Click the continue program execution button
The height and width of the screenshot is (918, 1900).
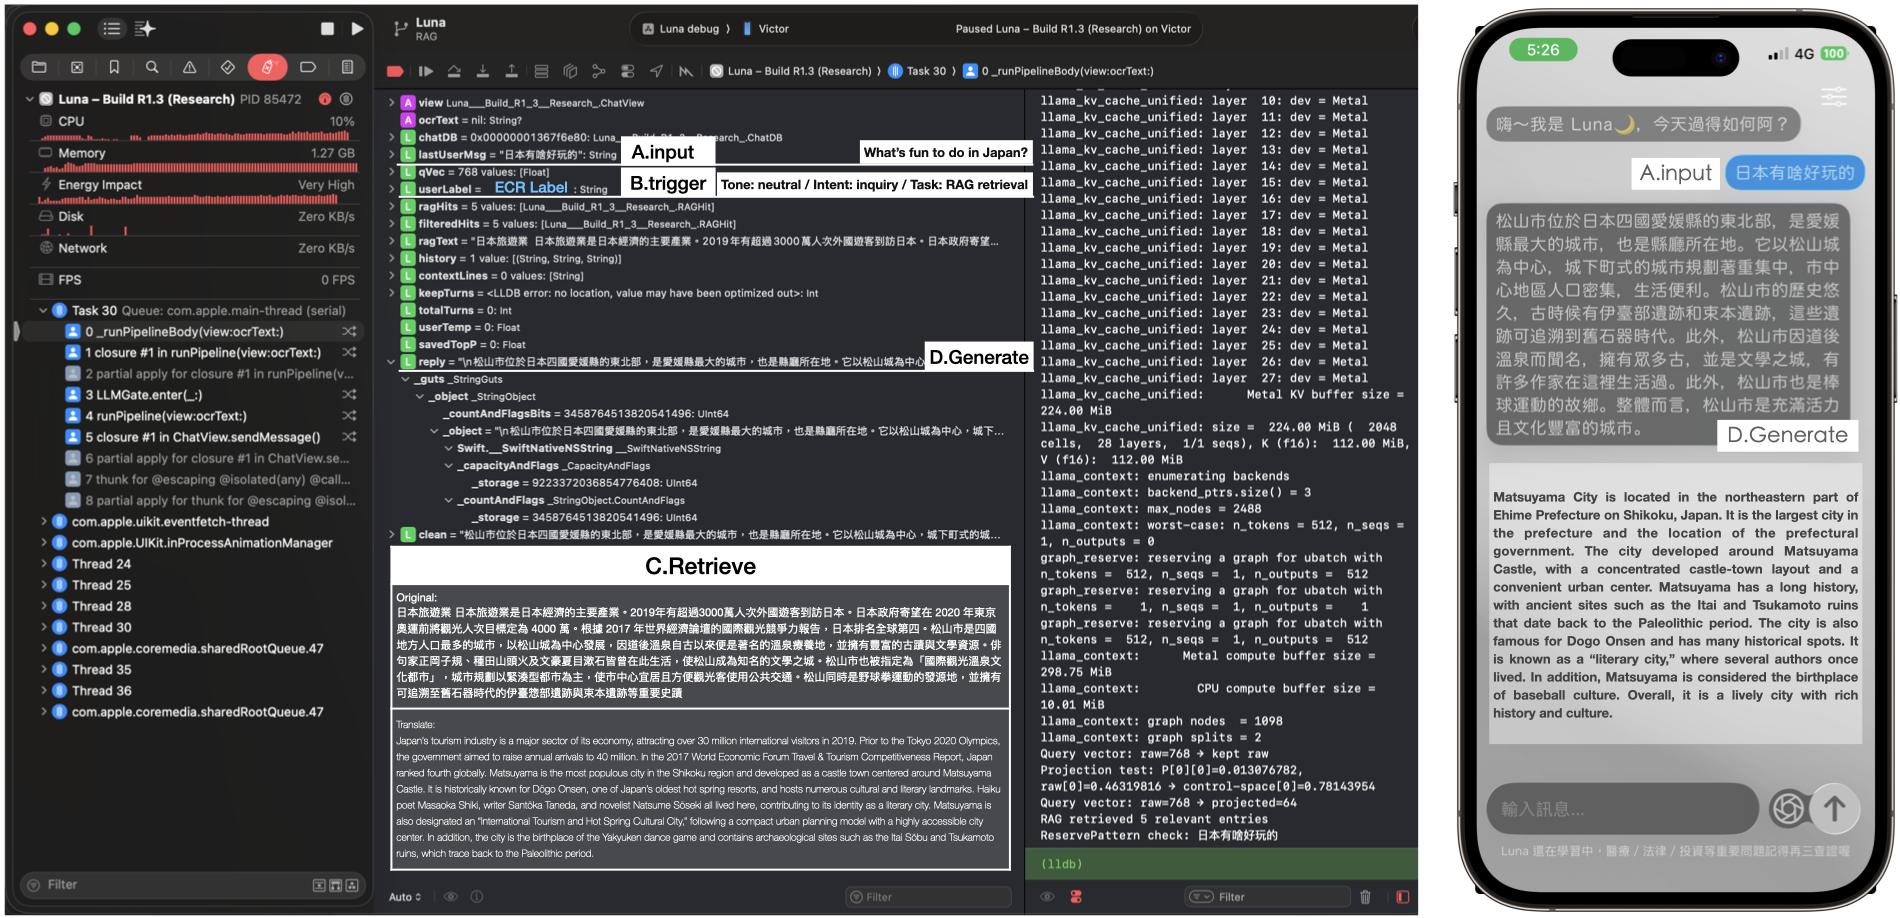pyautogui.click(x=426, y=71)
